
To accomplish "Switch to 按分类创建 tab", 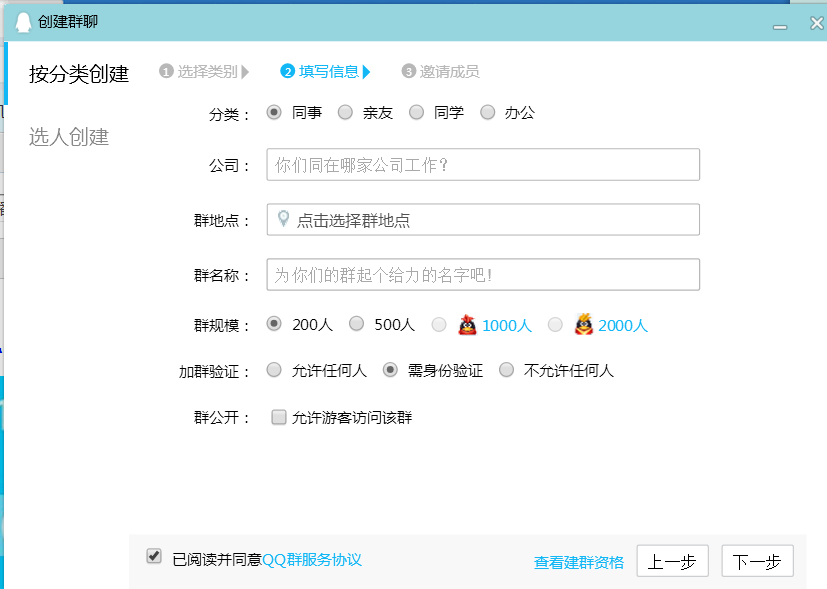I will [x=79, y=73].
